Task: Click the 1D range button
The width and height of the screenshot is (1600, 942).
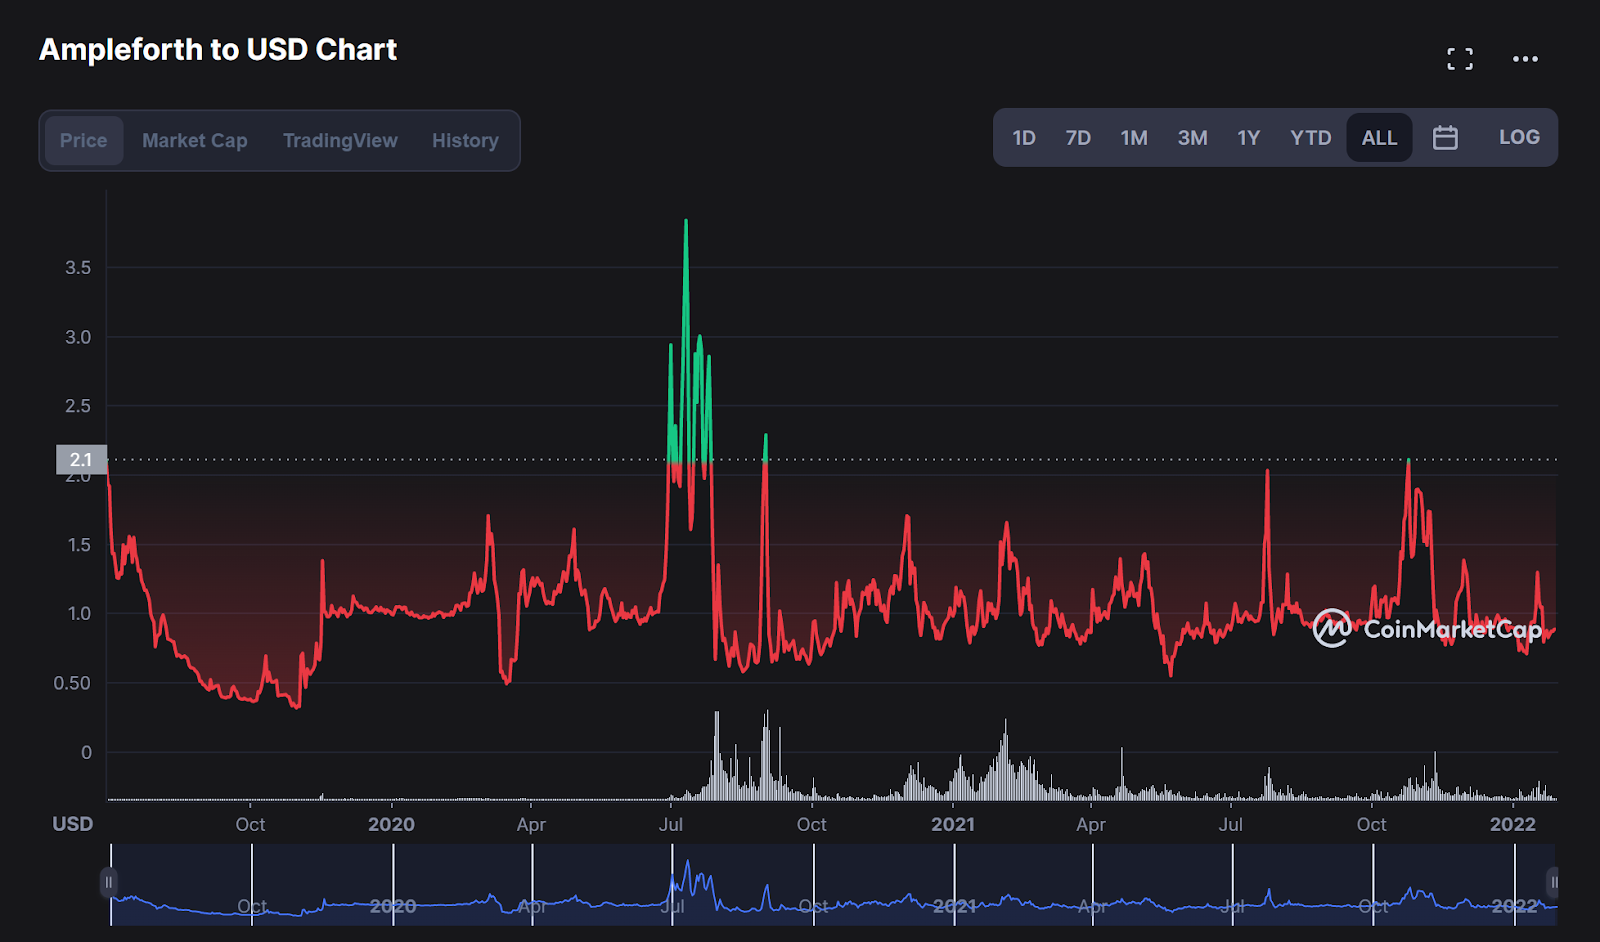Action: point(1024,137)
